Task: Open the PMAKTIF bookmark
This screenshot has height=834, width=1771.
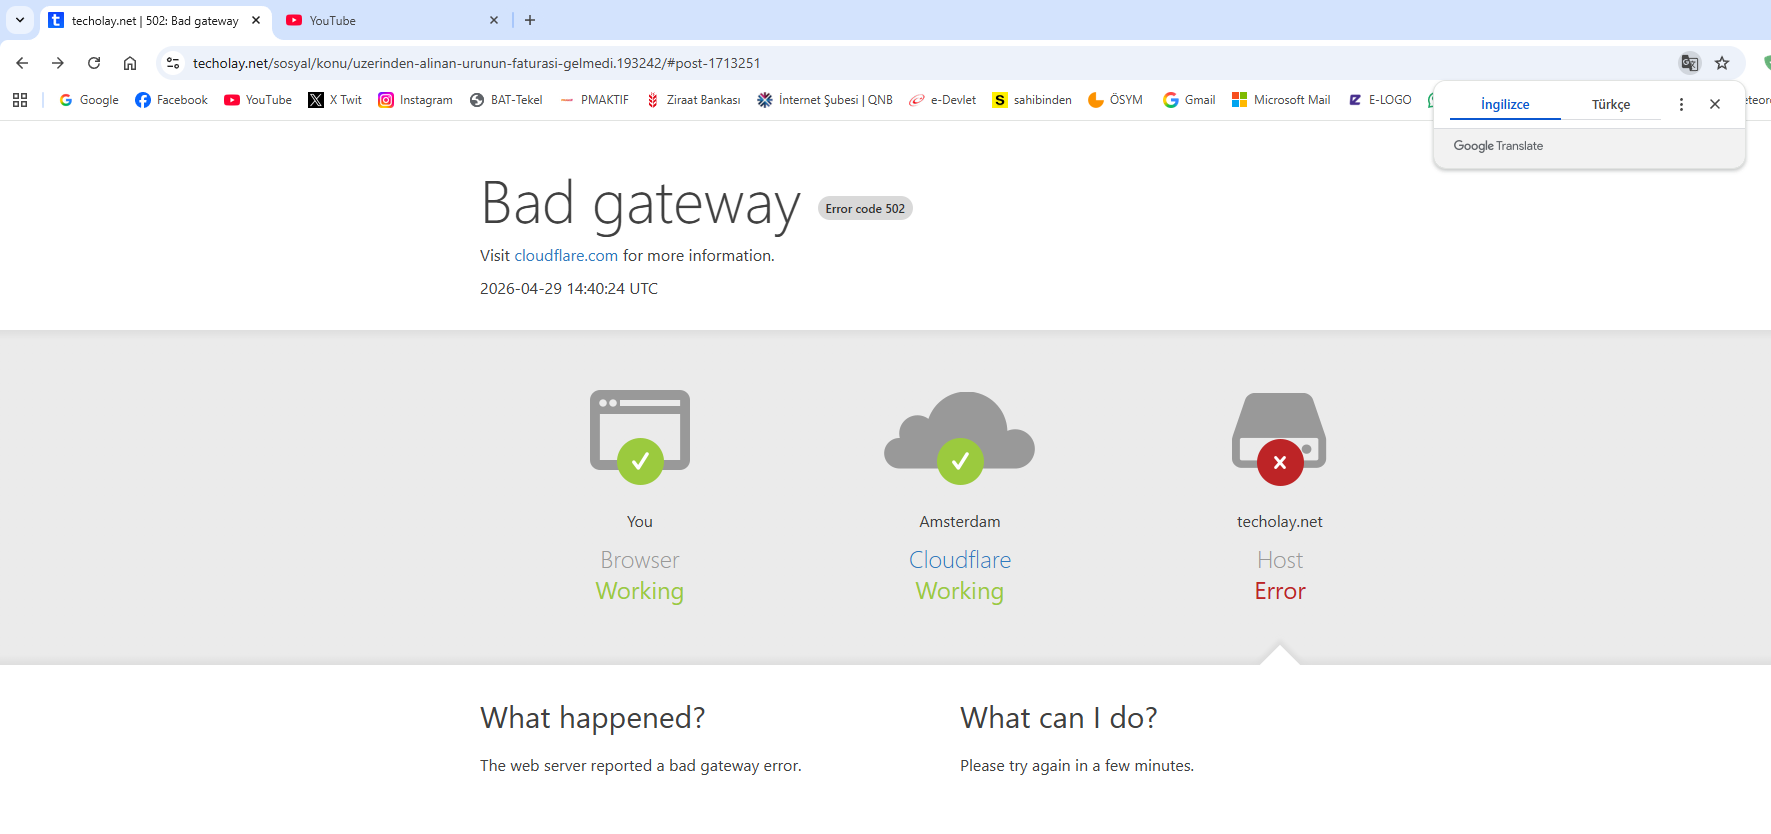Action: pos(594,100)
